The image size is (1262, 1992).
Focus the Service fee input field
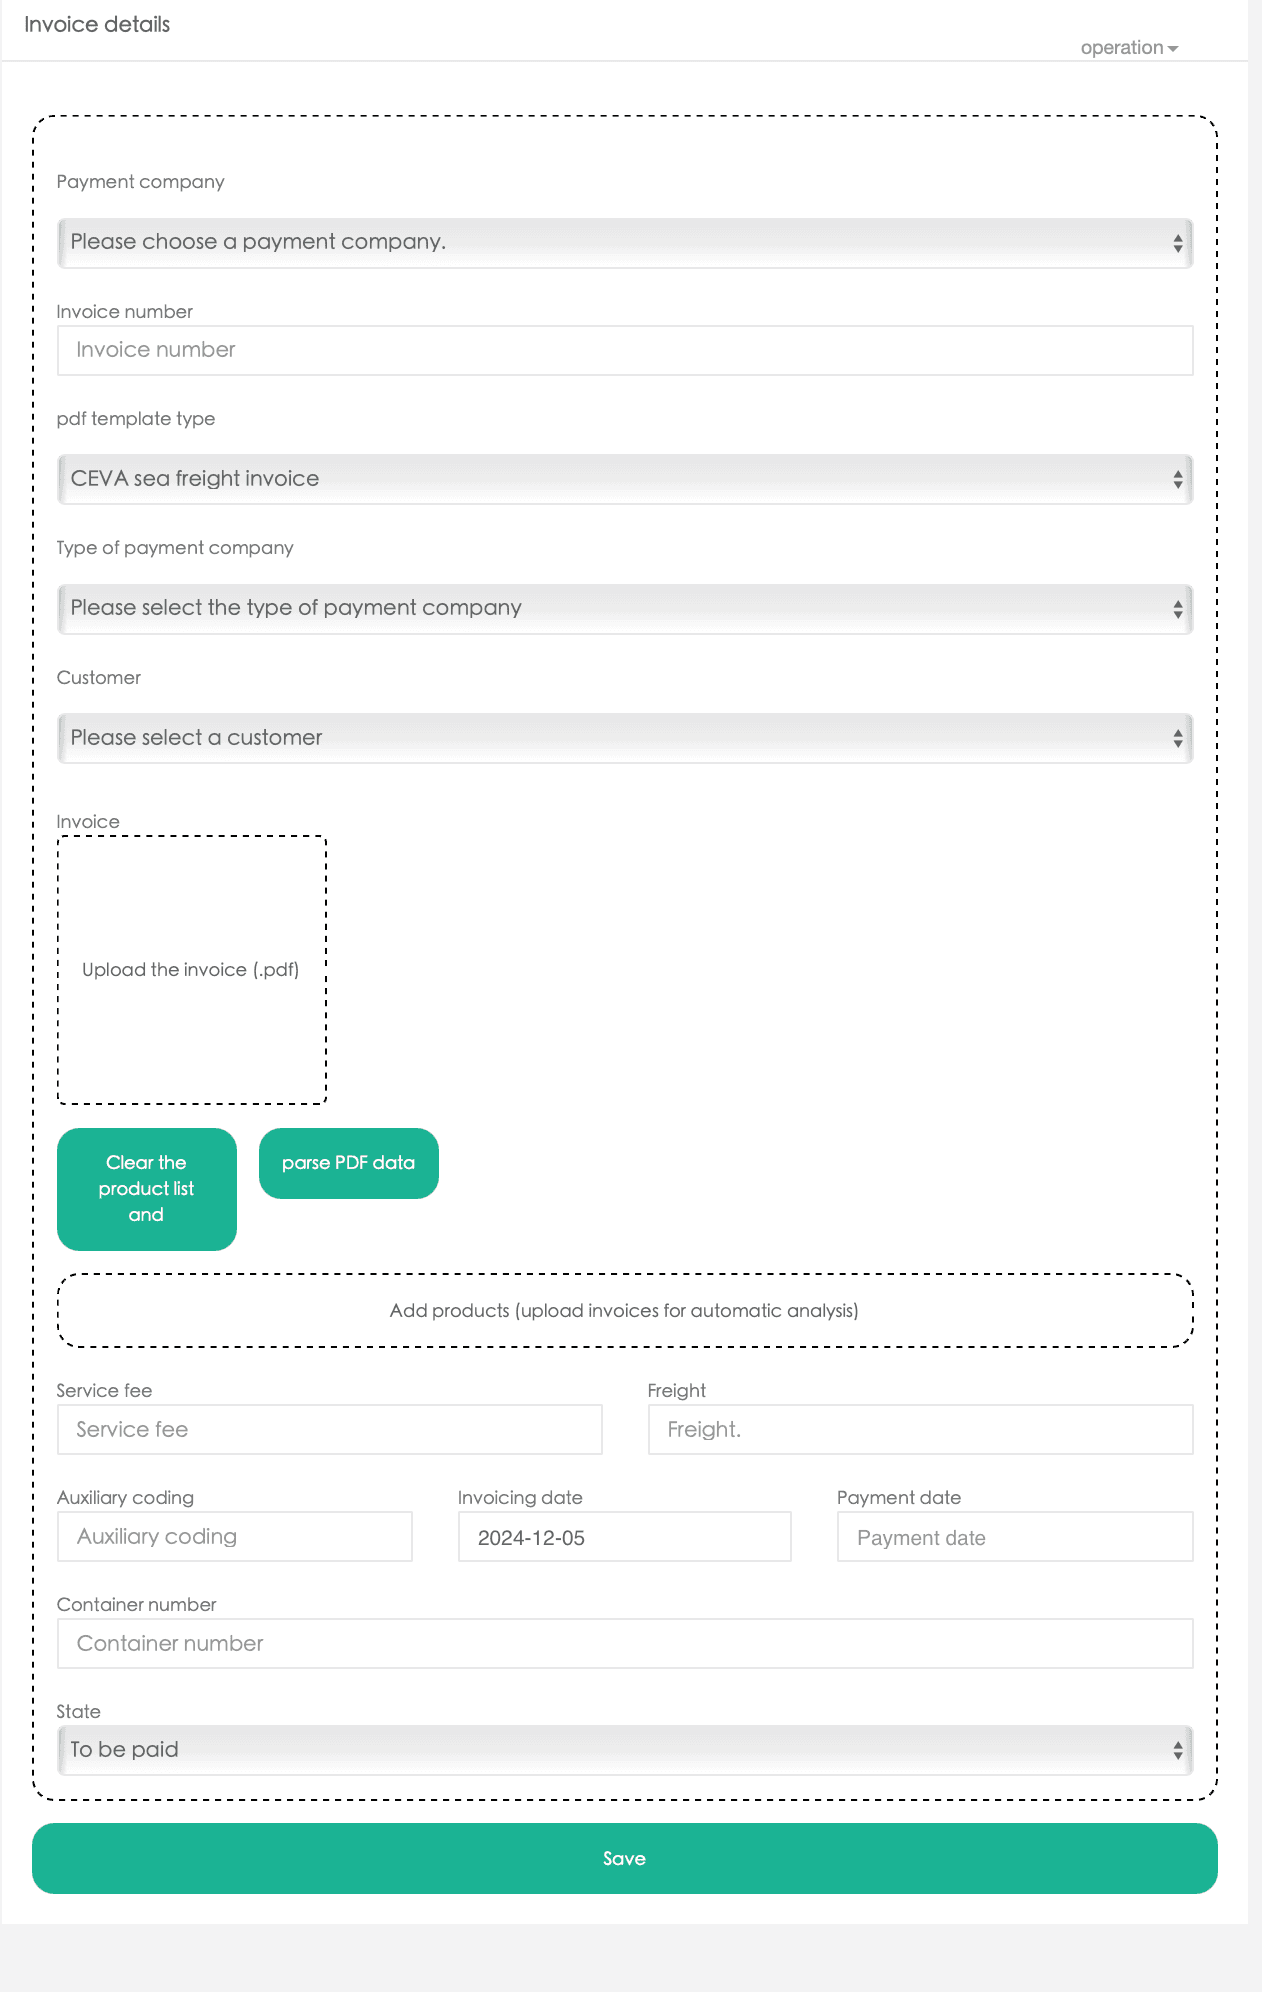(329, 1429)
